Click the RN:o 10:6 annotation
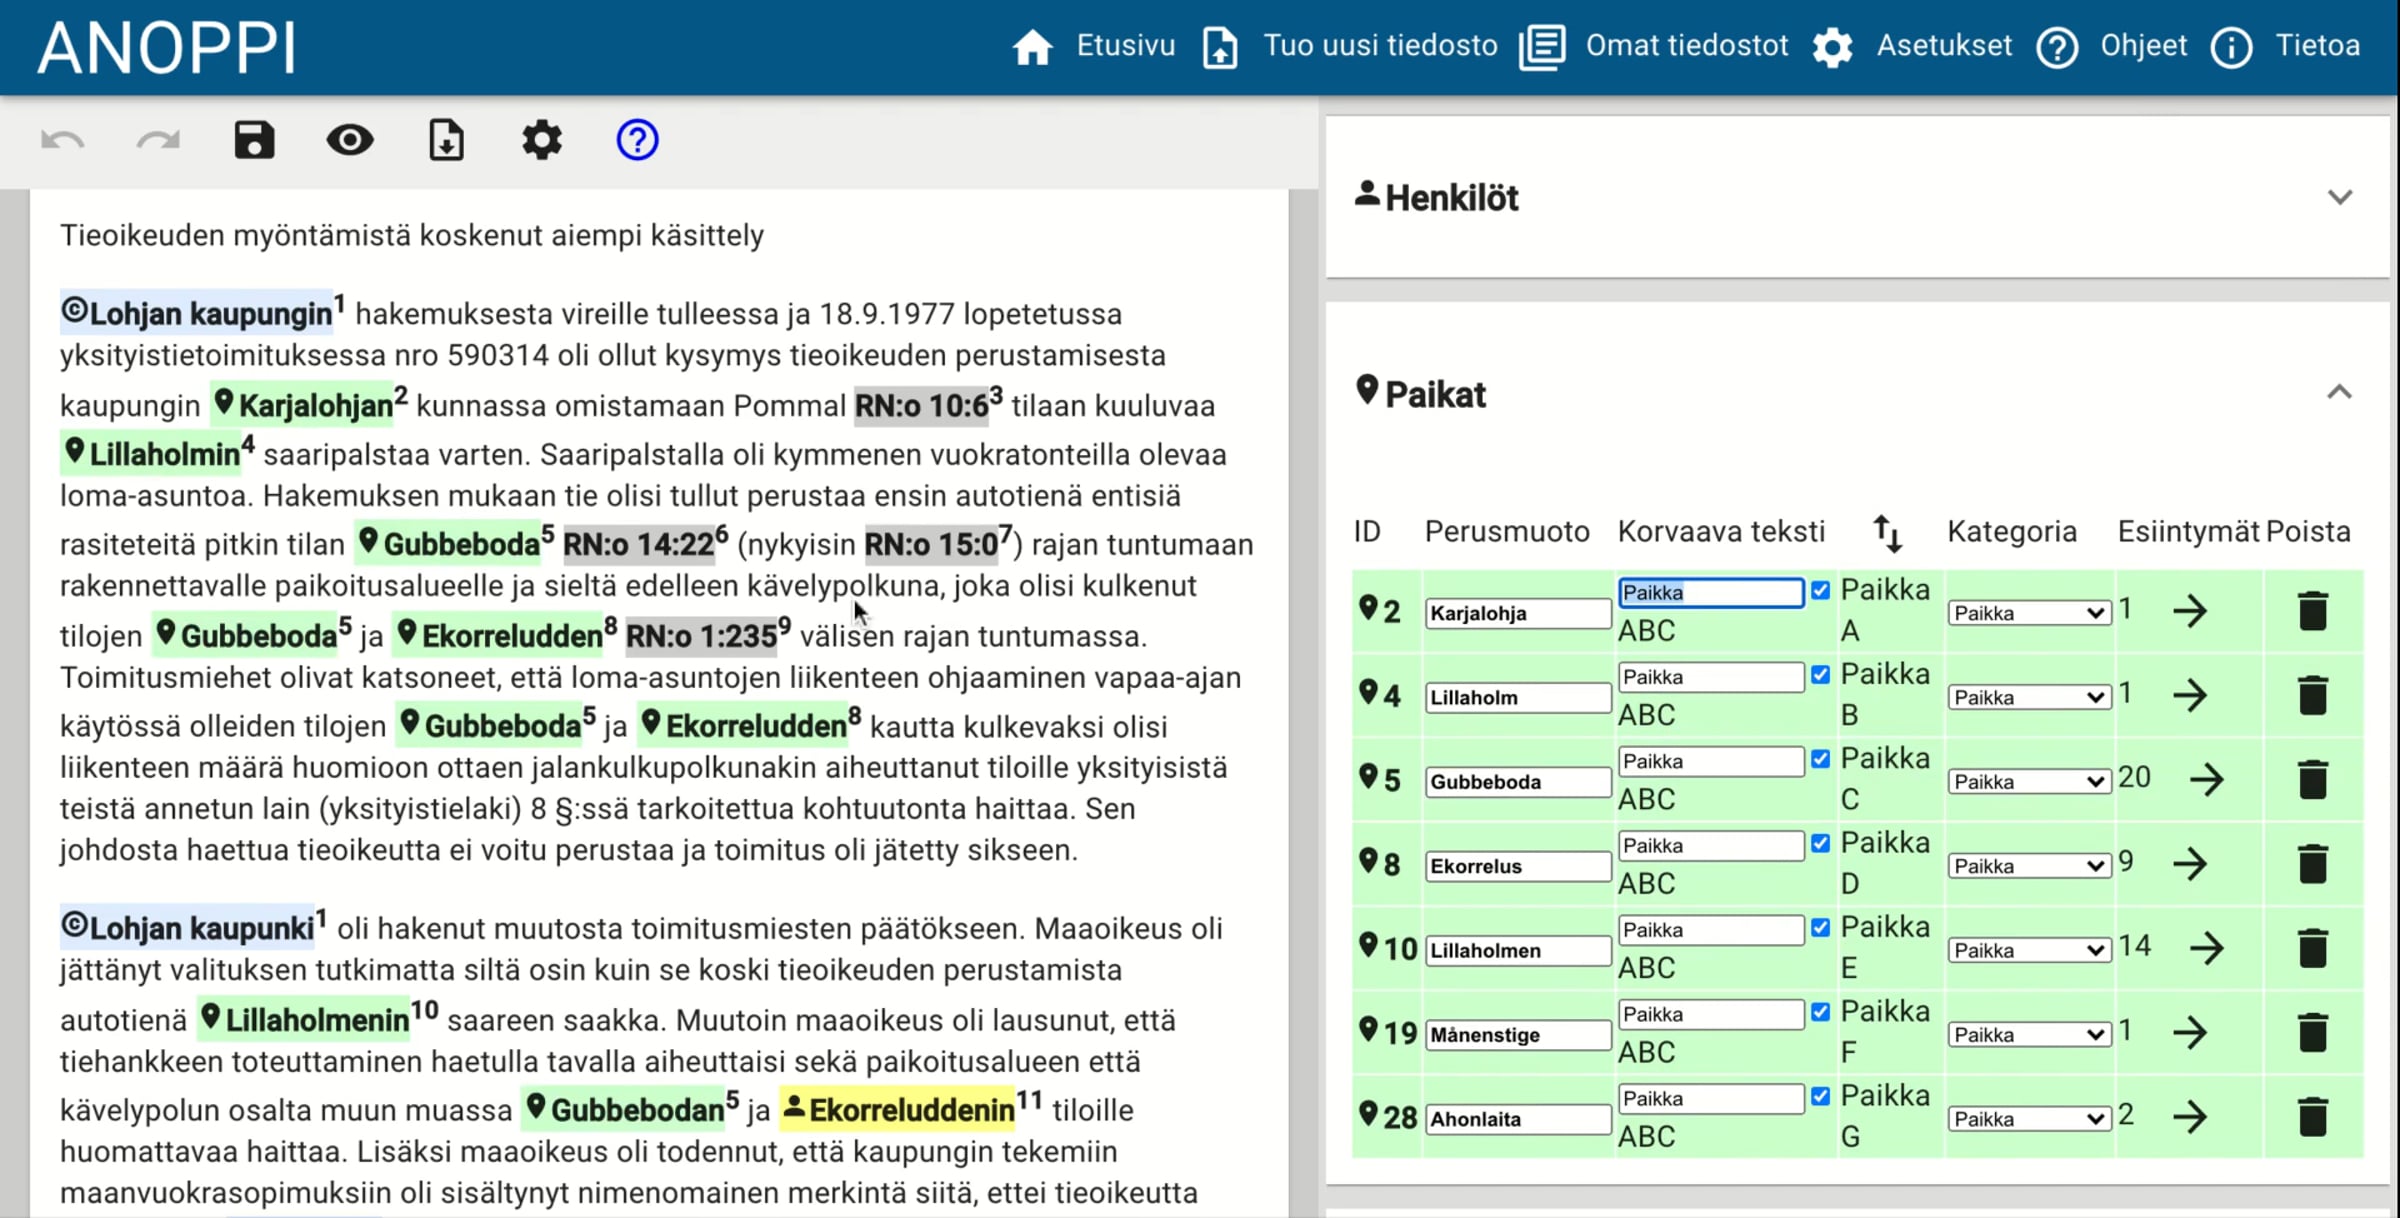Viewport: 2400px width, 1218px height. 921,405
